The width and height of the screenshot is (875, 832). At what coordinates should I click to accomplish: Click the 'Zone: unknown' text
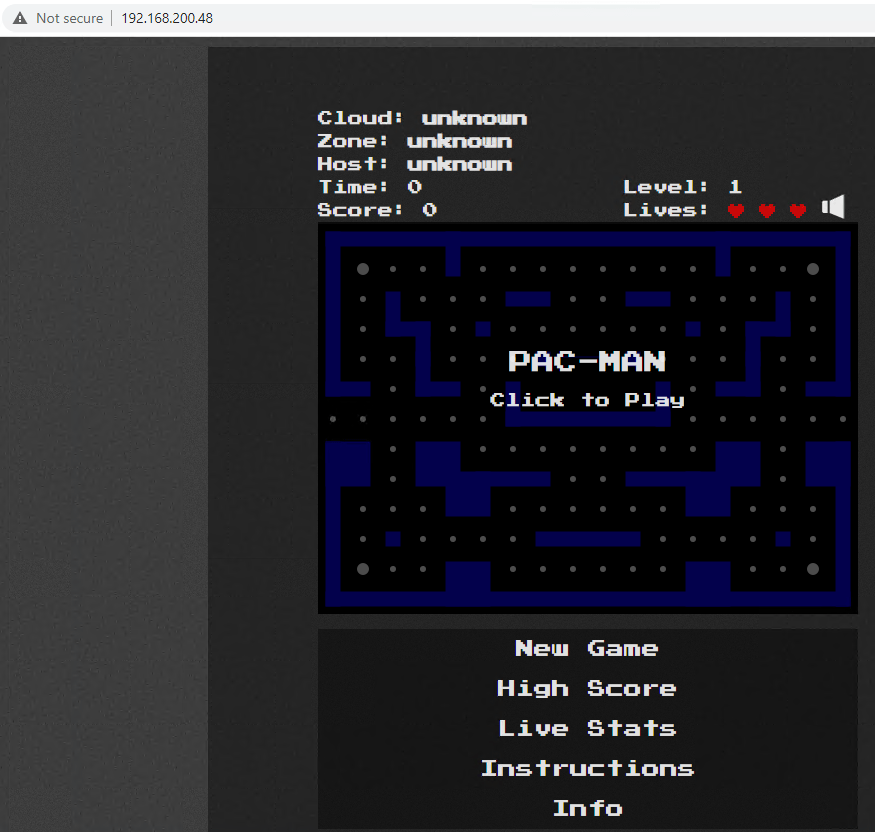coord(415,141)
